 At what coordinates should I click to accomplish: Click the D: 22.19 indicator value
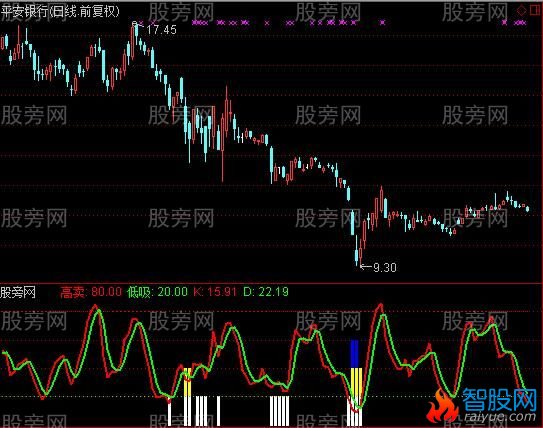coord(266,292)
